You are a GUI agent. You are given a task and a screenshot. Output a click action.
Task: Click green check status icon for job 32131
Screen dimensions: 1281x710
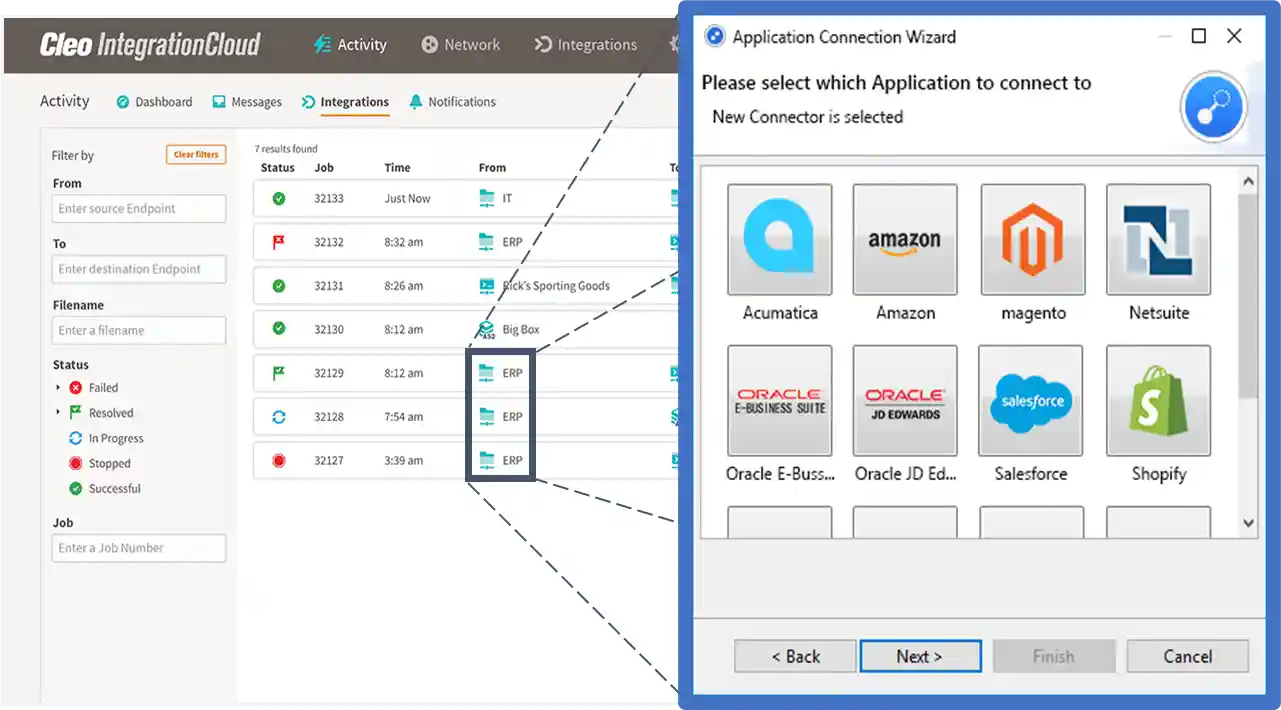coord(279,286)
